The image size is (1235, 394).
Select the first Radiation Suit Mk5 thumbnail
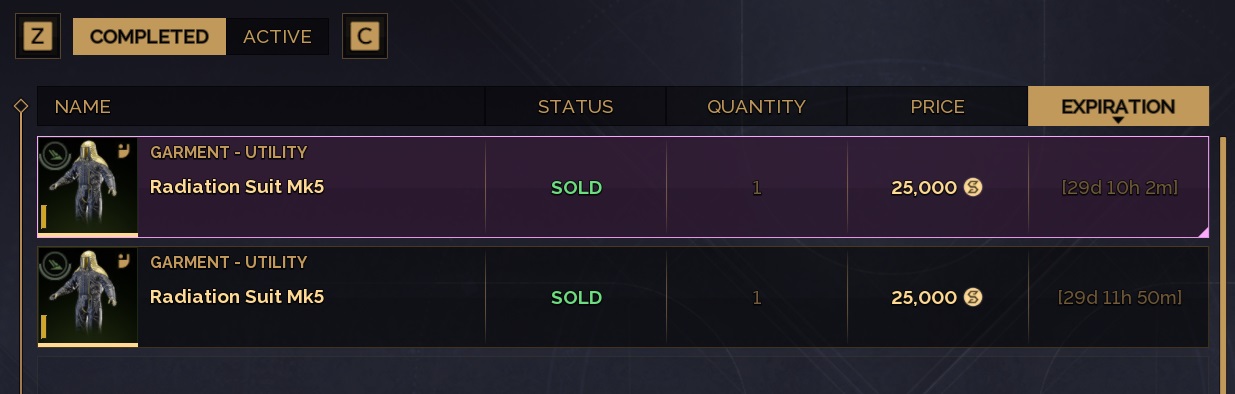click(88, 187)
